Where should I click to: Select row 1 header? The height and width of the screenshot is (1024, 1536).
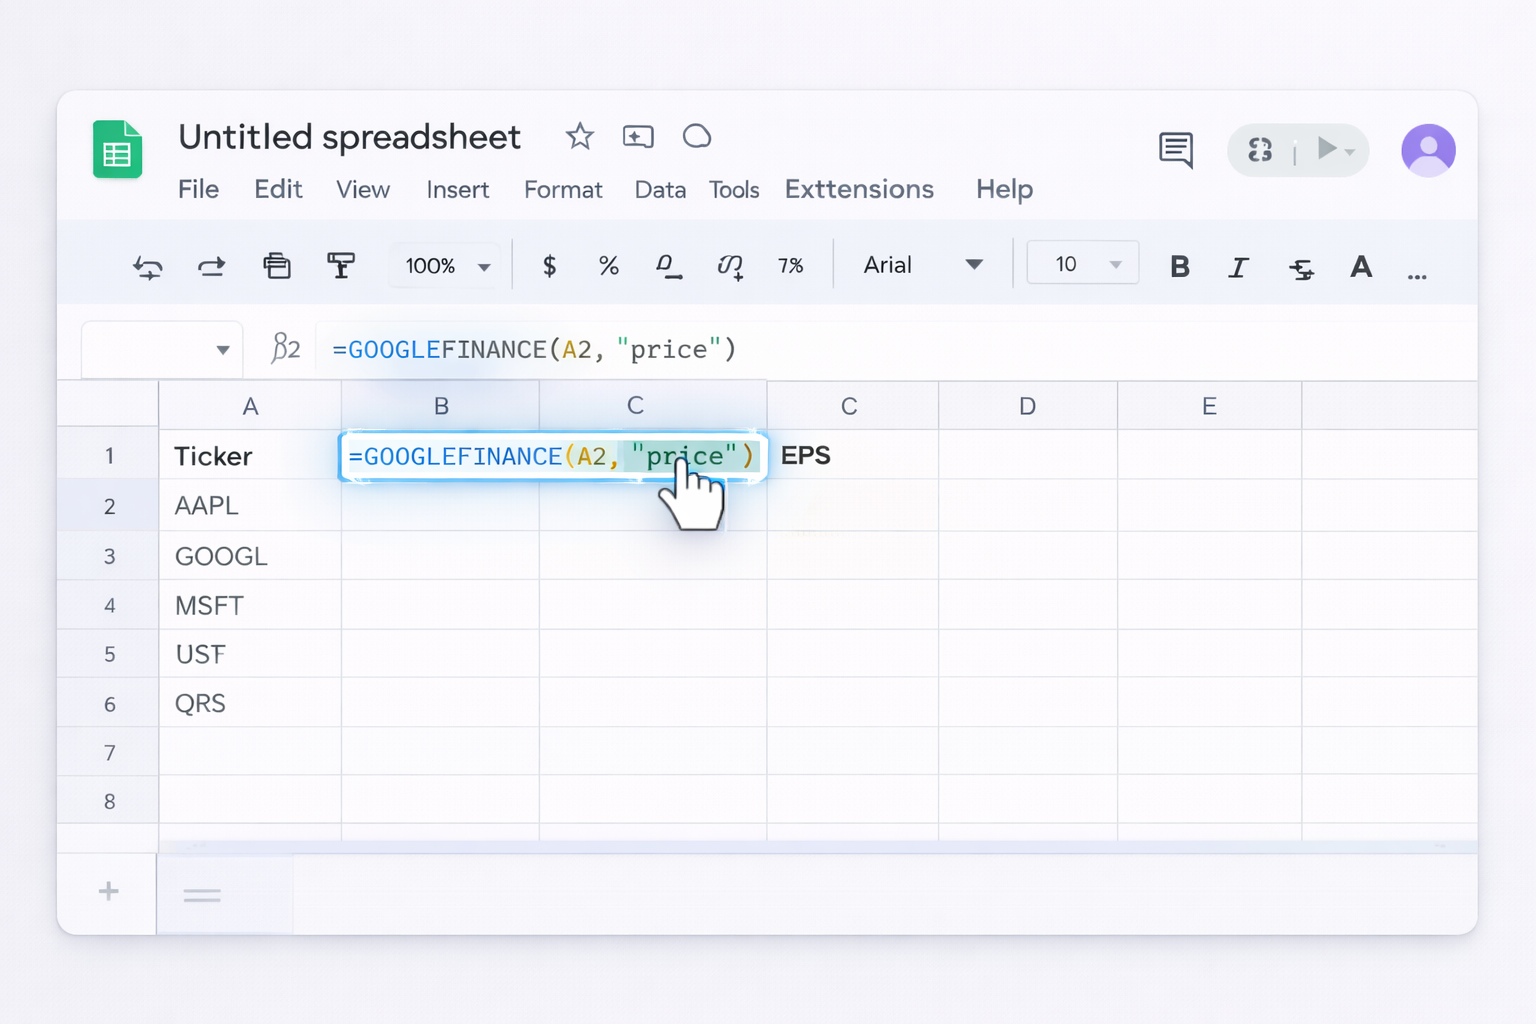[109, 456]
